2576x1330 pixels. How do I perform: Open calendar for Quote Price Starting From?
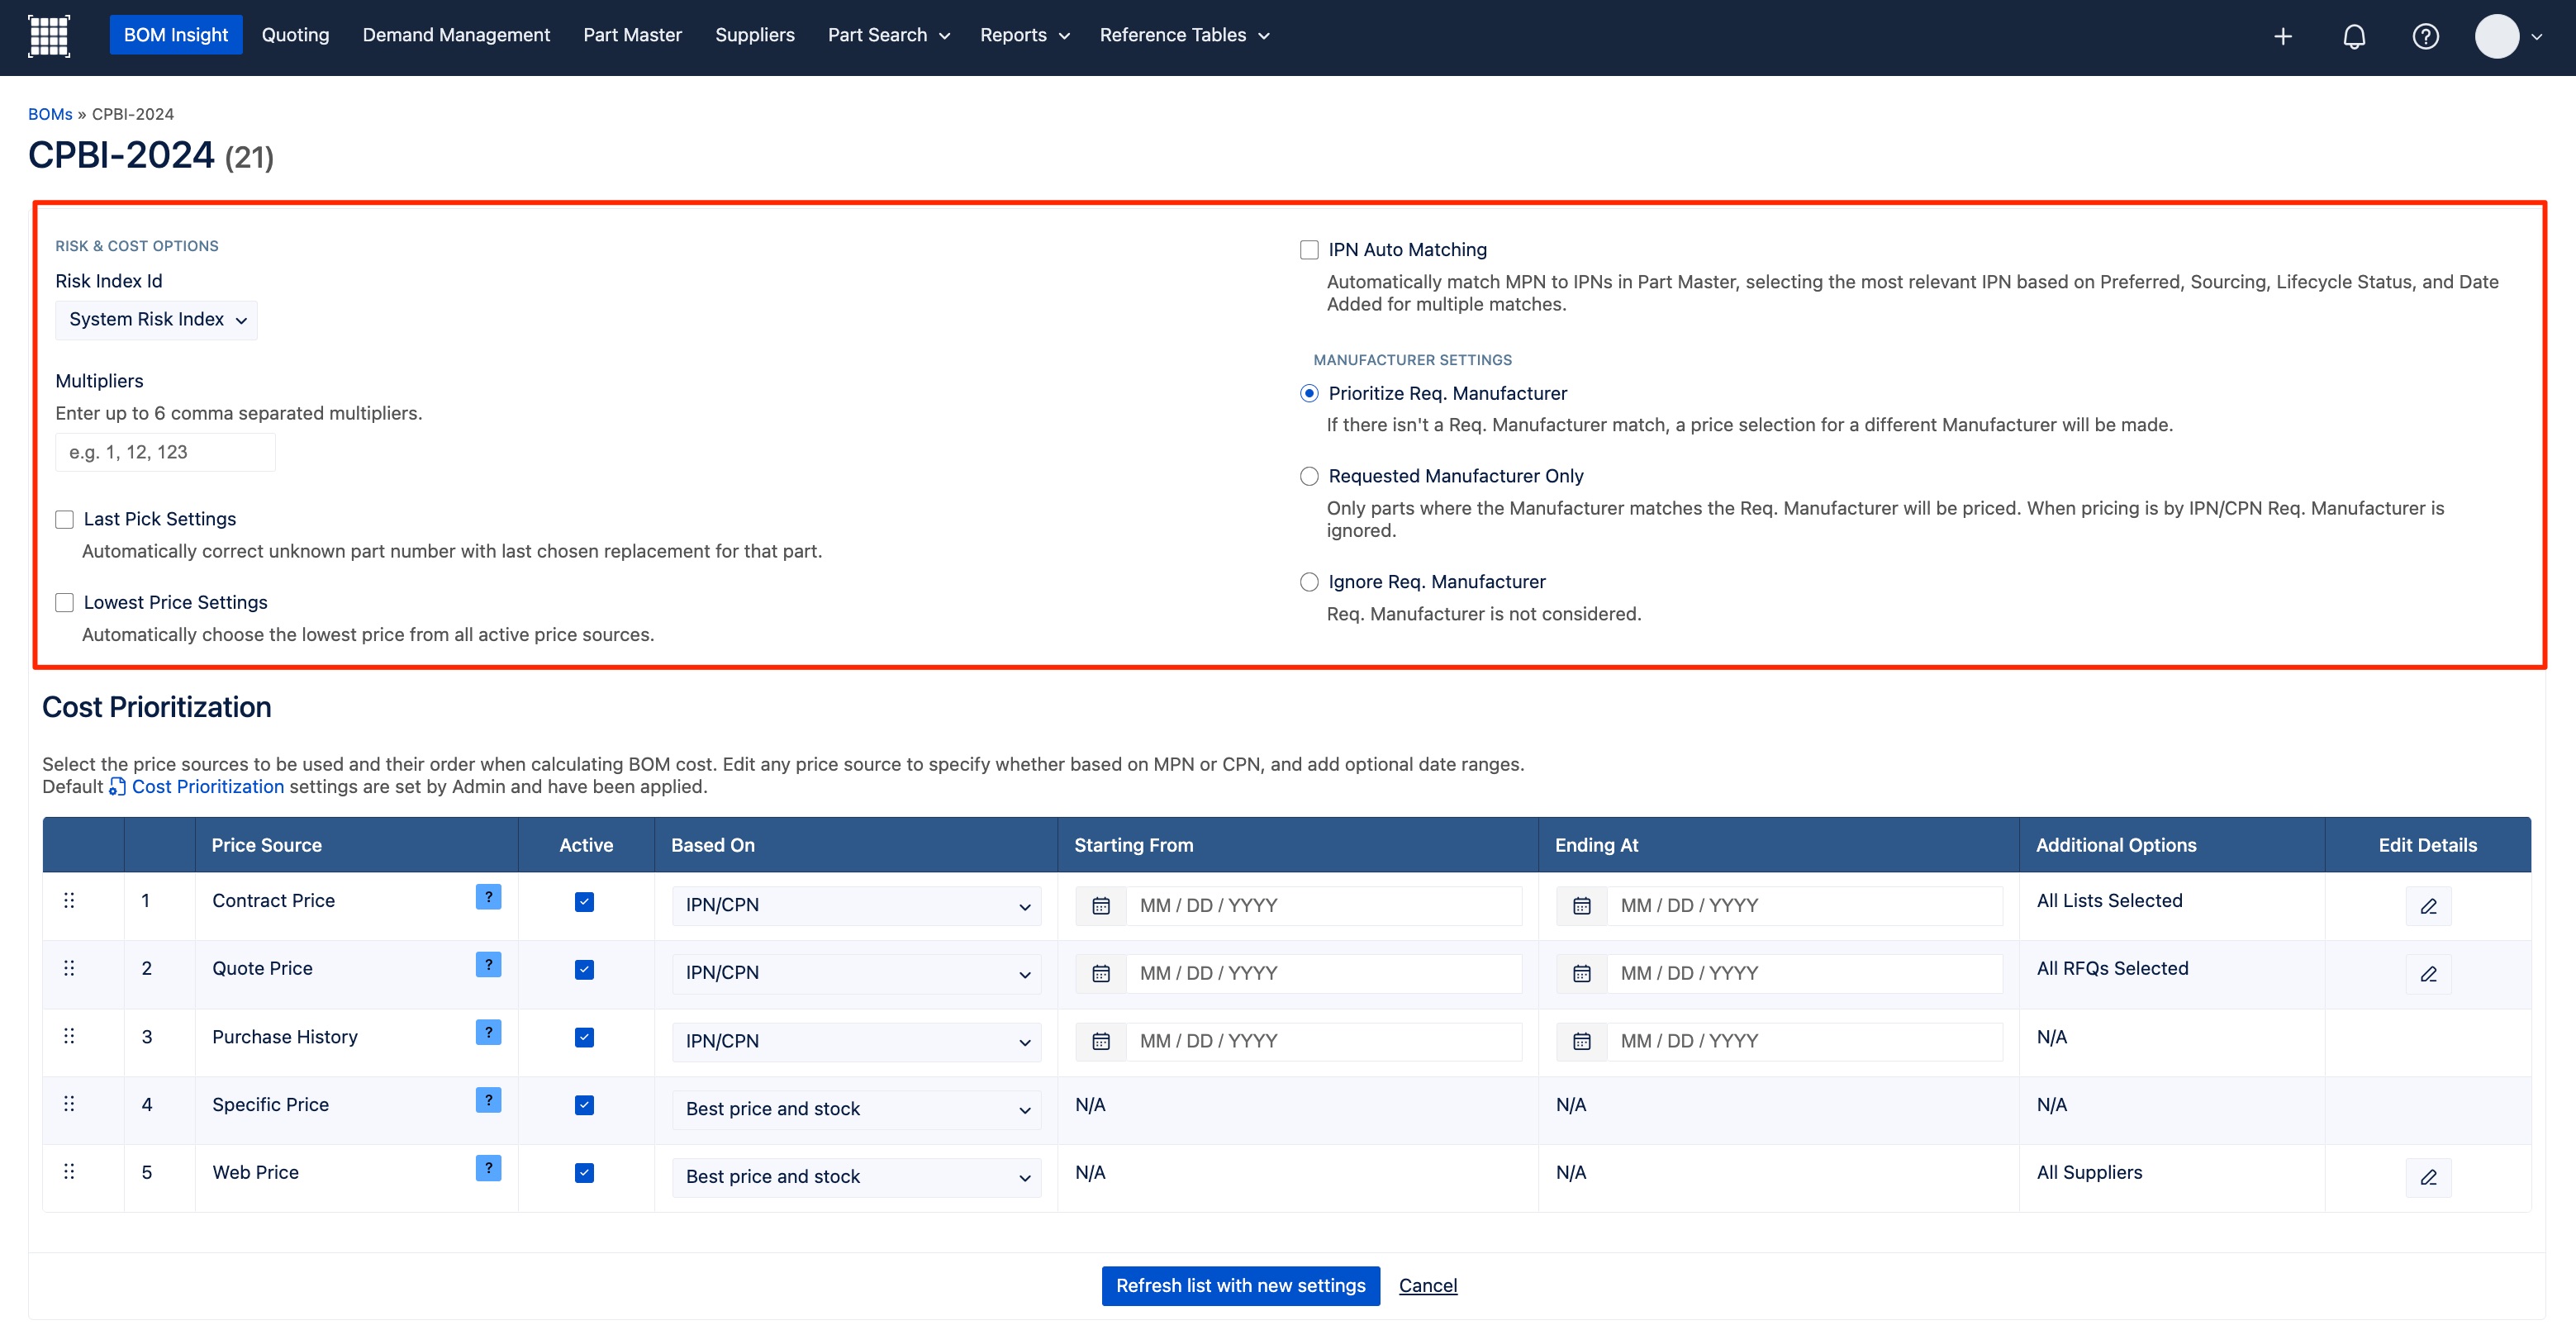coord(1101,974)
